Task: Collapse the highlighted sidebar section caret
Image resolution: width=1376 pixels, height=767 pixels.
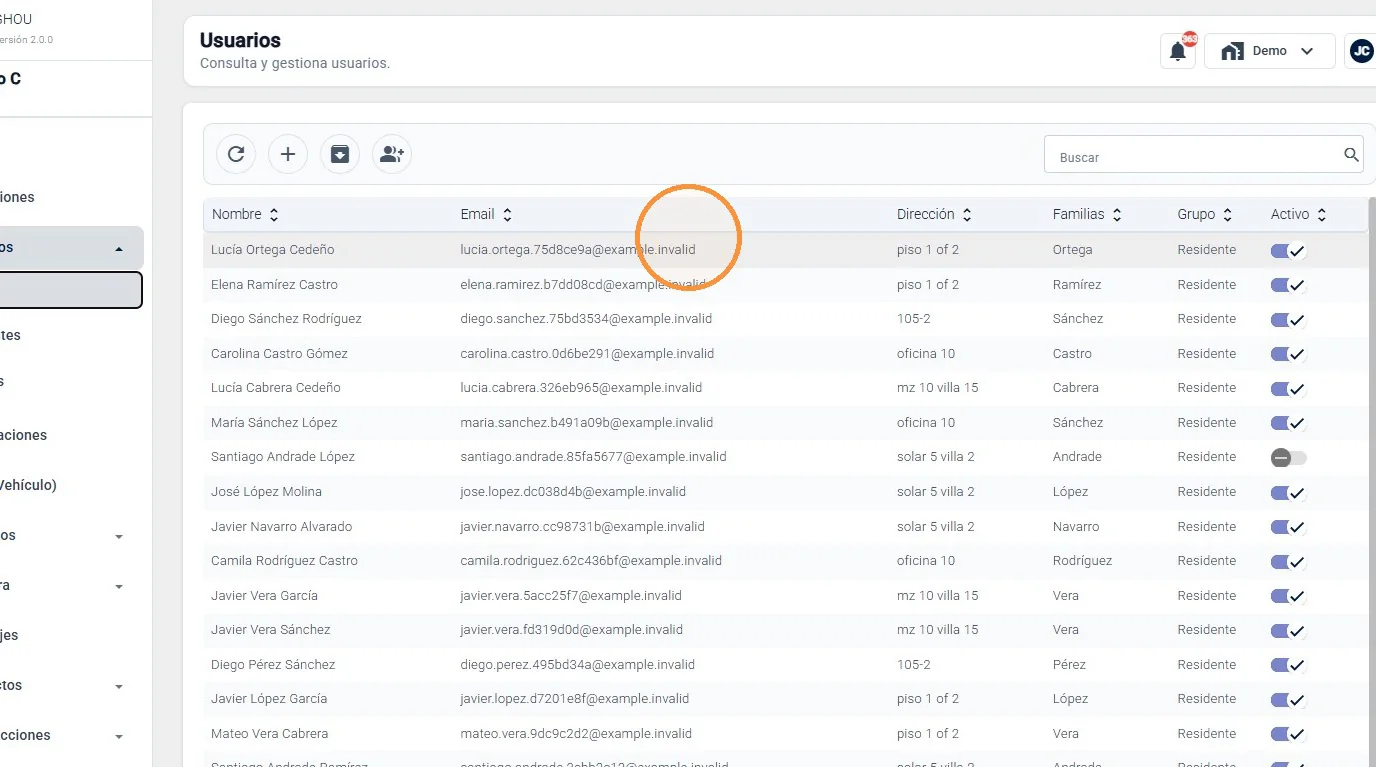Action: click(119, 249)
